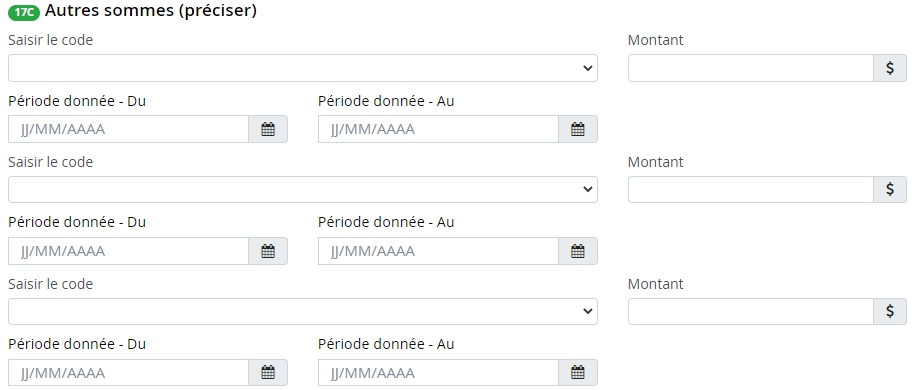The image size is (912, 390).
Task: Focus the second Montant input field
Action: [751, 189]
